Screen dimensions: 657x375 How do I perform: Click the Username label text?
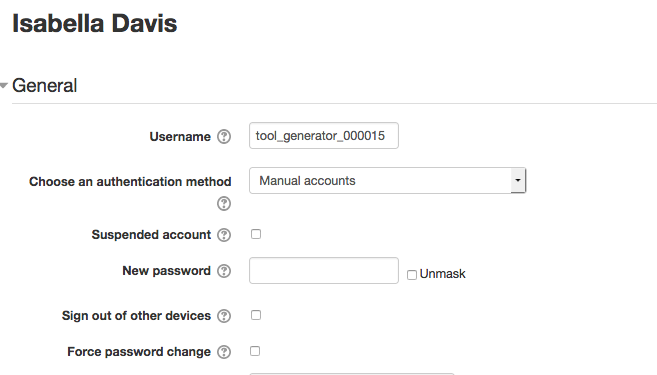click(x=180, y=137)
